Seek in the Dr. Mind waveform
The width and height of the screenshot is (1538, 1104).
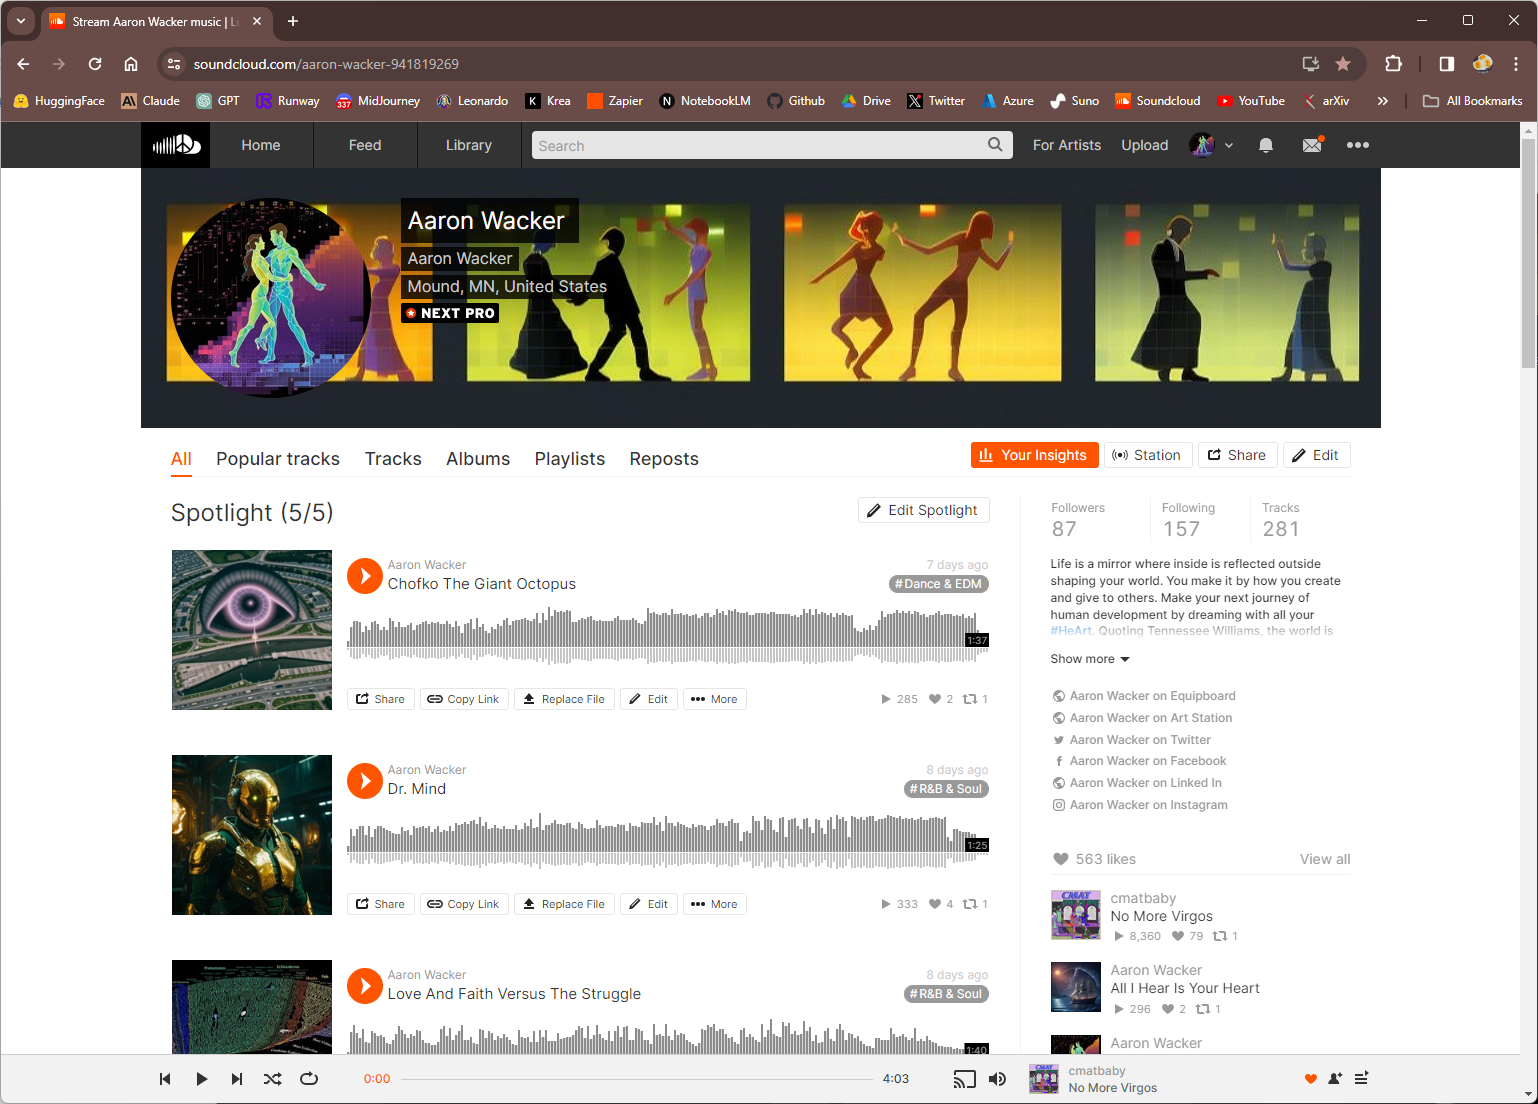(x=668, y=840)
